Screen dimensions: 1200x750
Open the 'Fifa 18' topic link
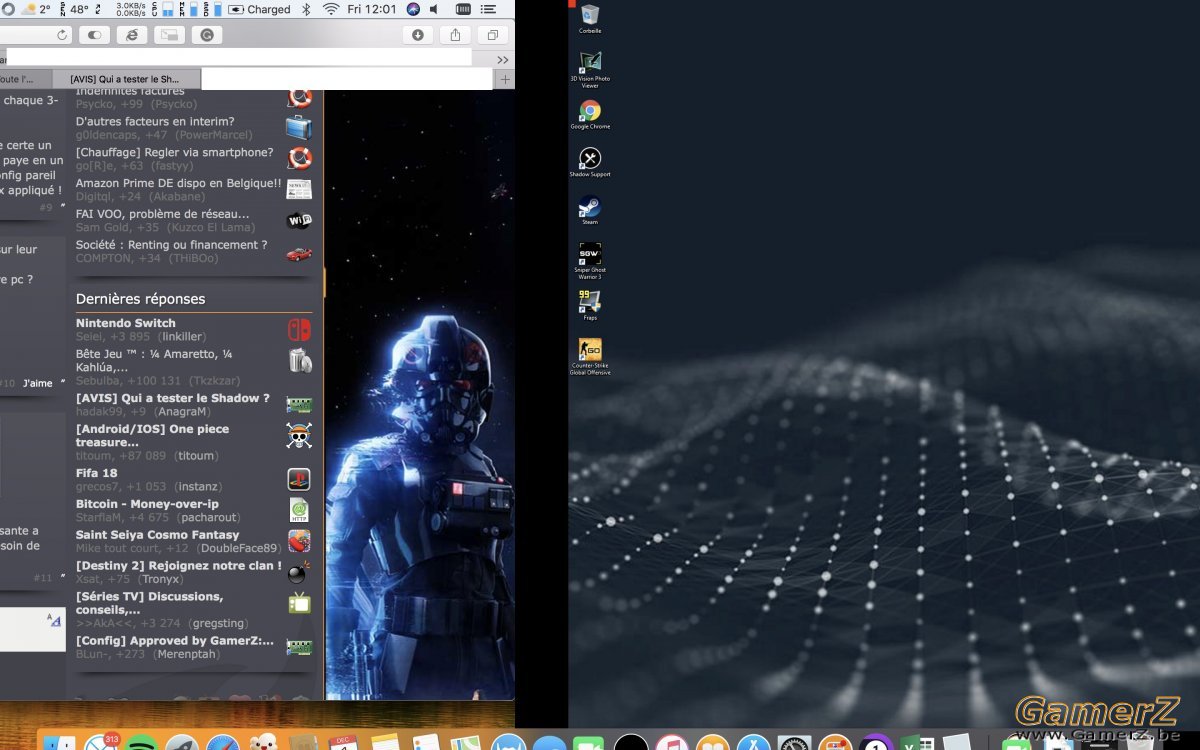click(97, 473)
